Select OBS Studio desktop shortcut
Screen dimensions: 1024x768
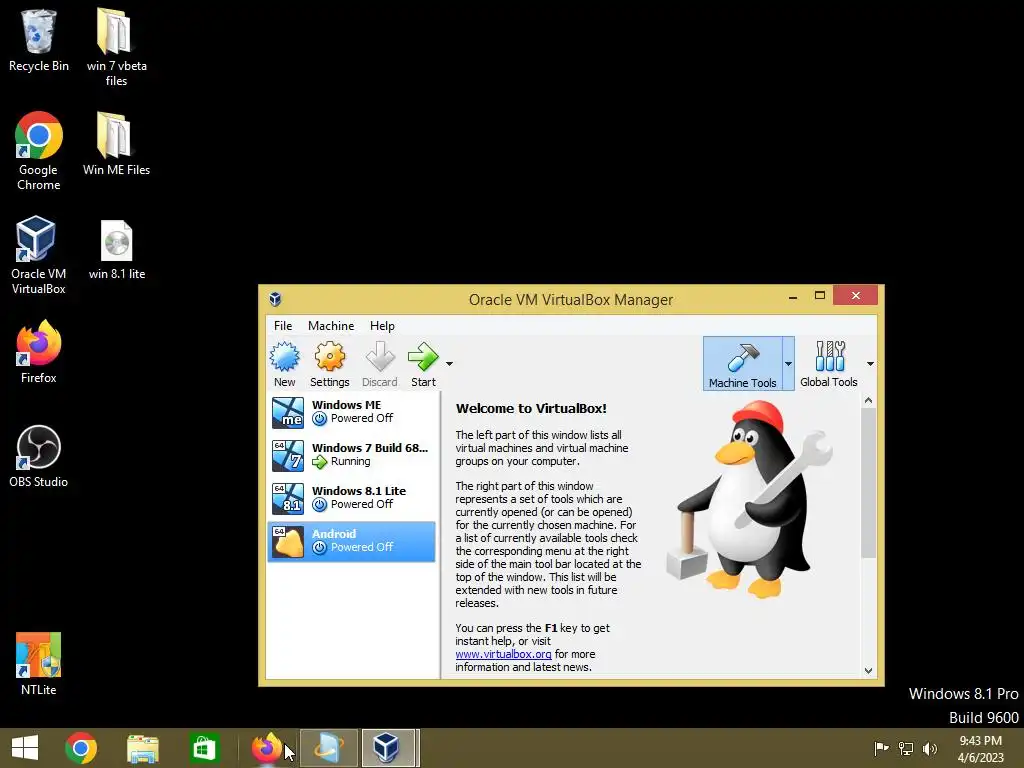(39, 456)
